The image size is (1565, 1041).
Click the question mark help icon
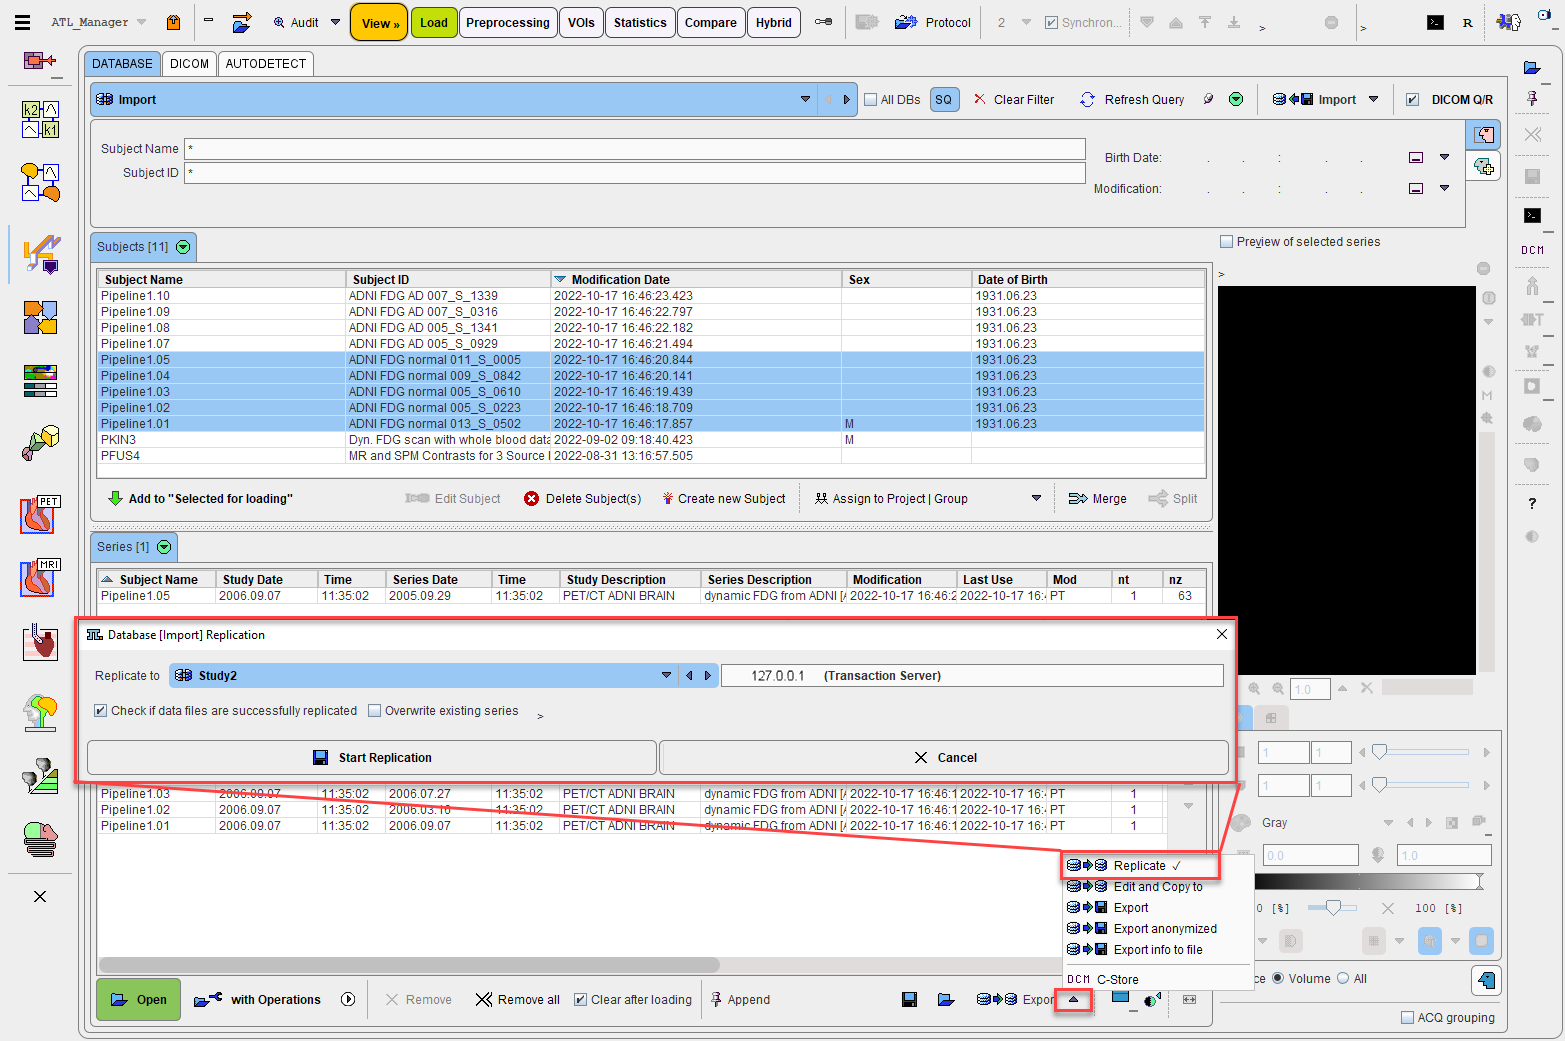1532,504
